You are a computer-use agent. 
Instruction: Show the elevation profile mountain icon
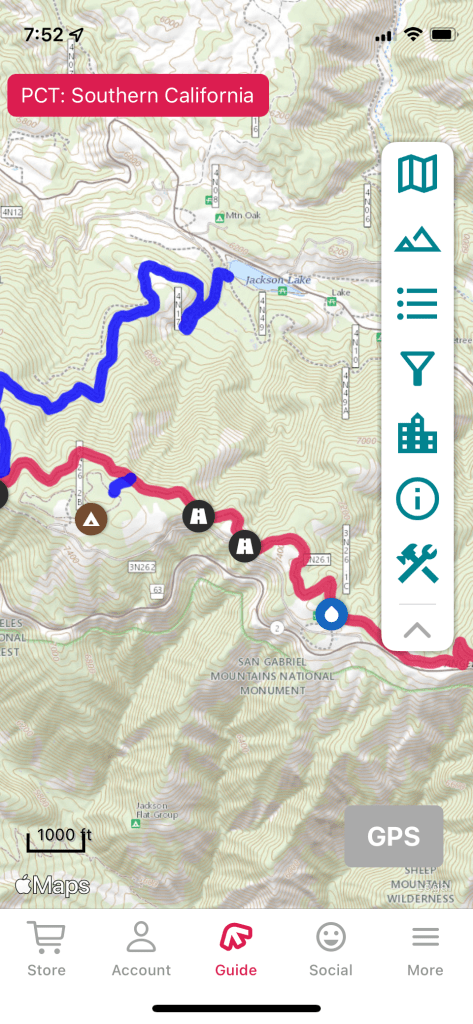click(x=417, y=239)
